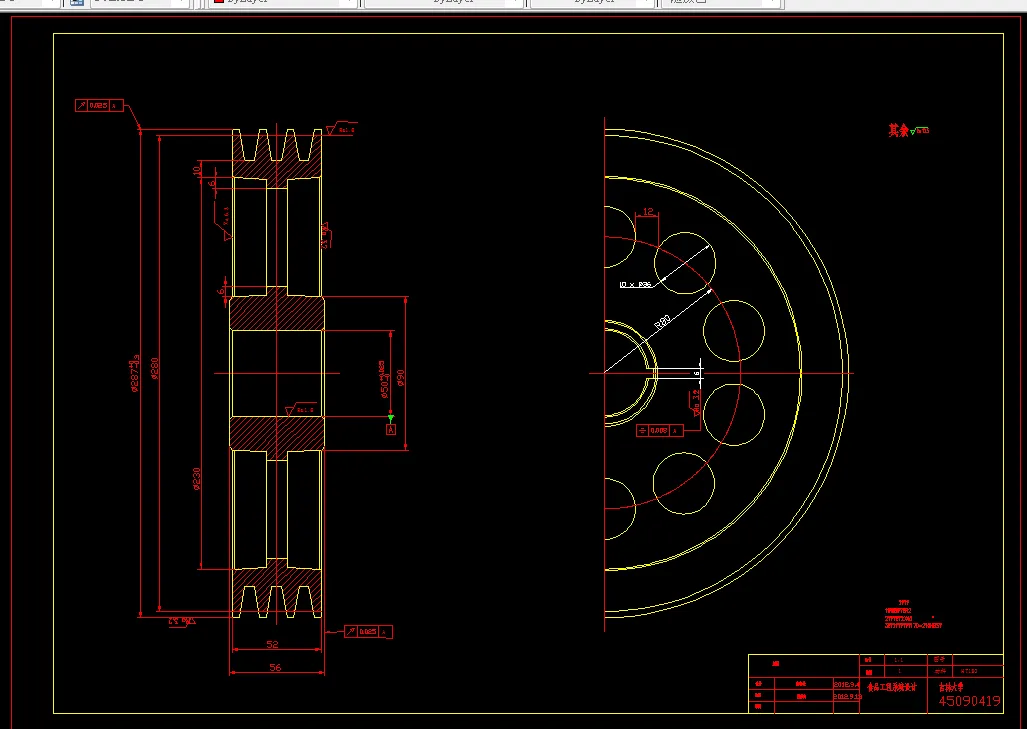This screenshot has width=1027, height=729.
Task: Select the ø90 hub diameter dimension text
Action: (x=400, y=378)
